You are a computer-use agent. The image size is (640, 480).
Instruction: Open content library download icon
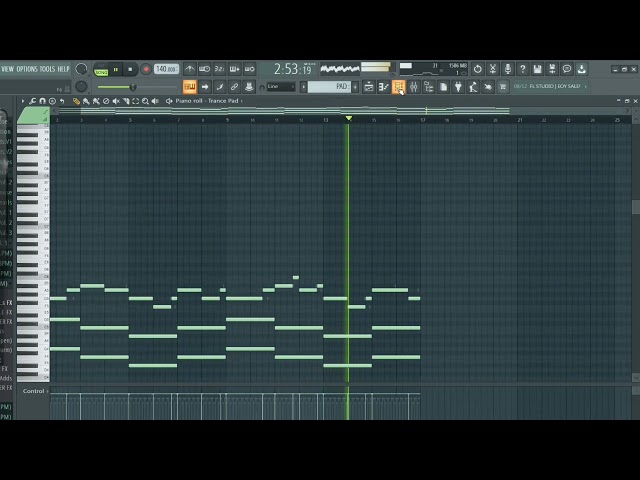pos(582,69)
